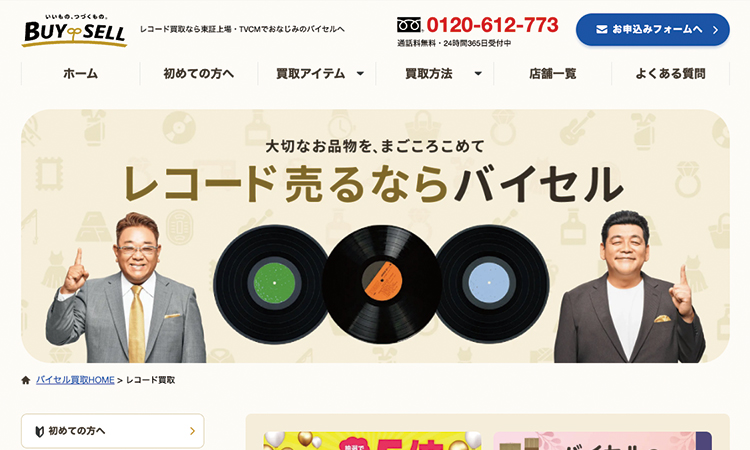
Task: Open the よくある質問 page
Action: tap(671, 74)
